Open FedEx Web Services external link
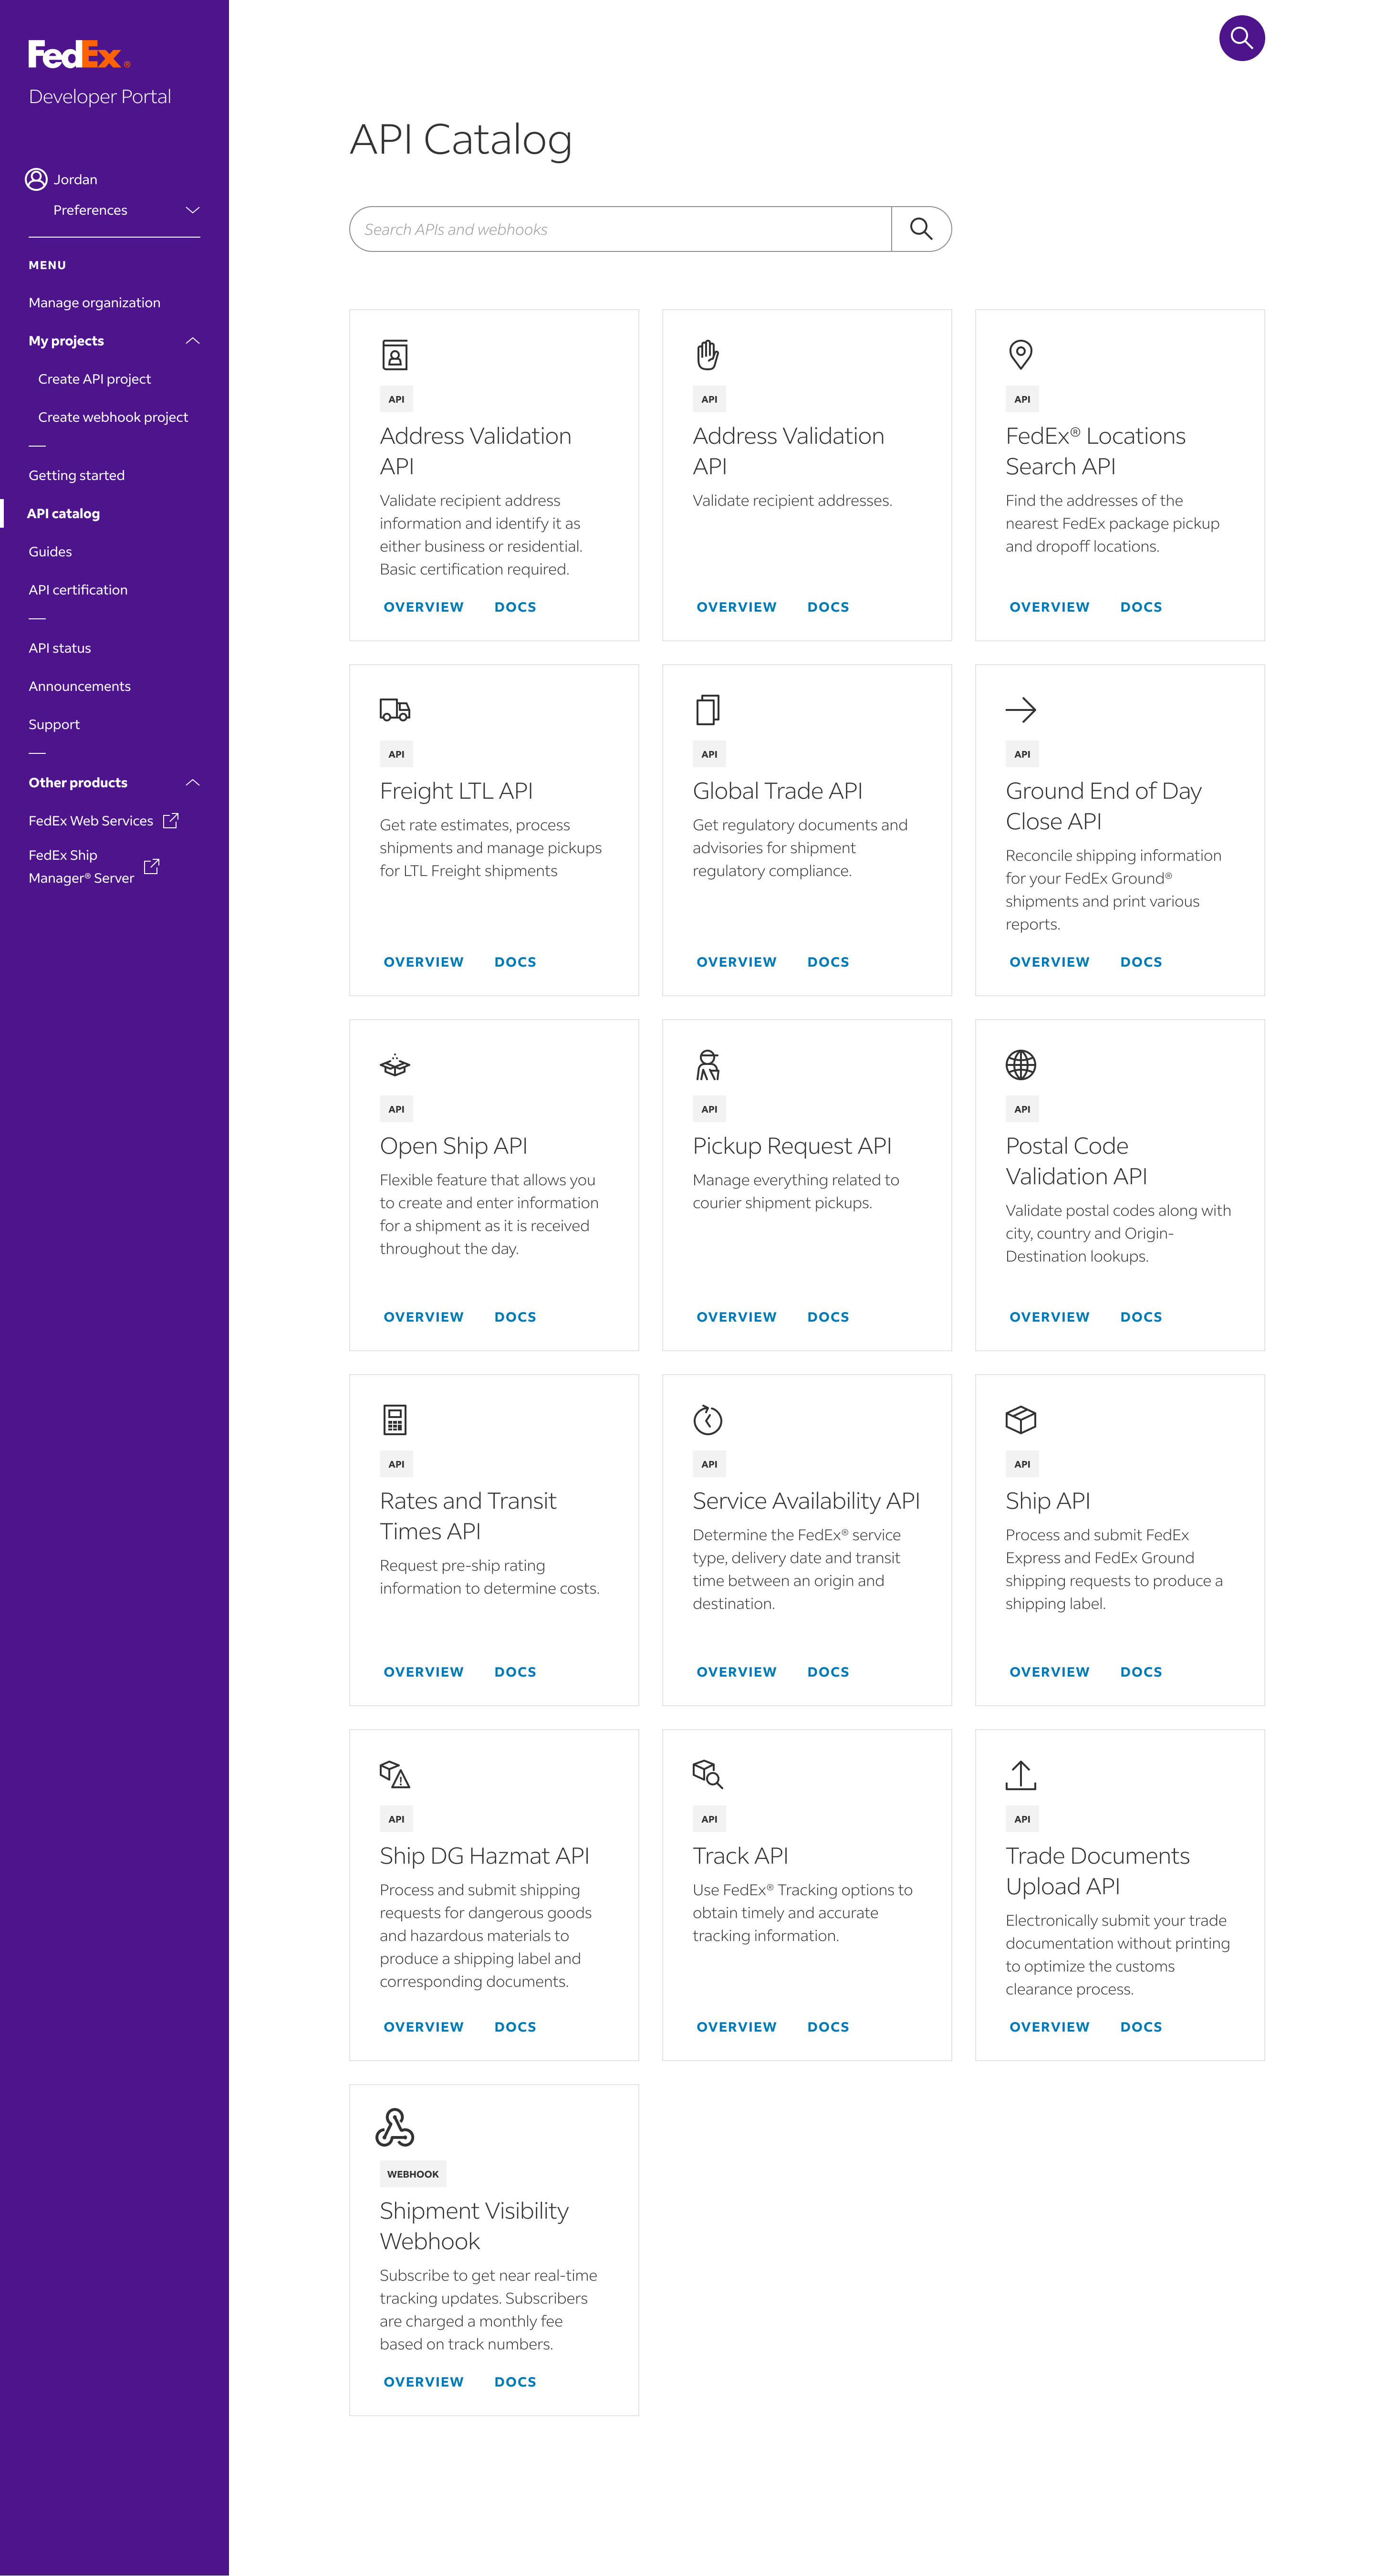 (x=91, y=820)
